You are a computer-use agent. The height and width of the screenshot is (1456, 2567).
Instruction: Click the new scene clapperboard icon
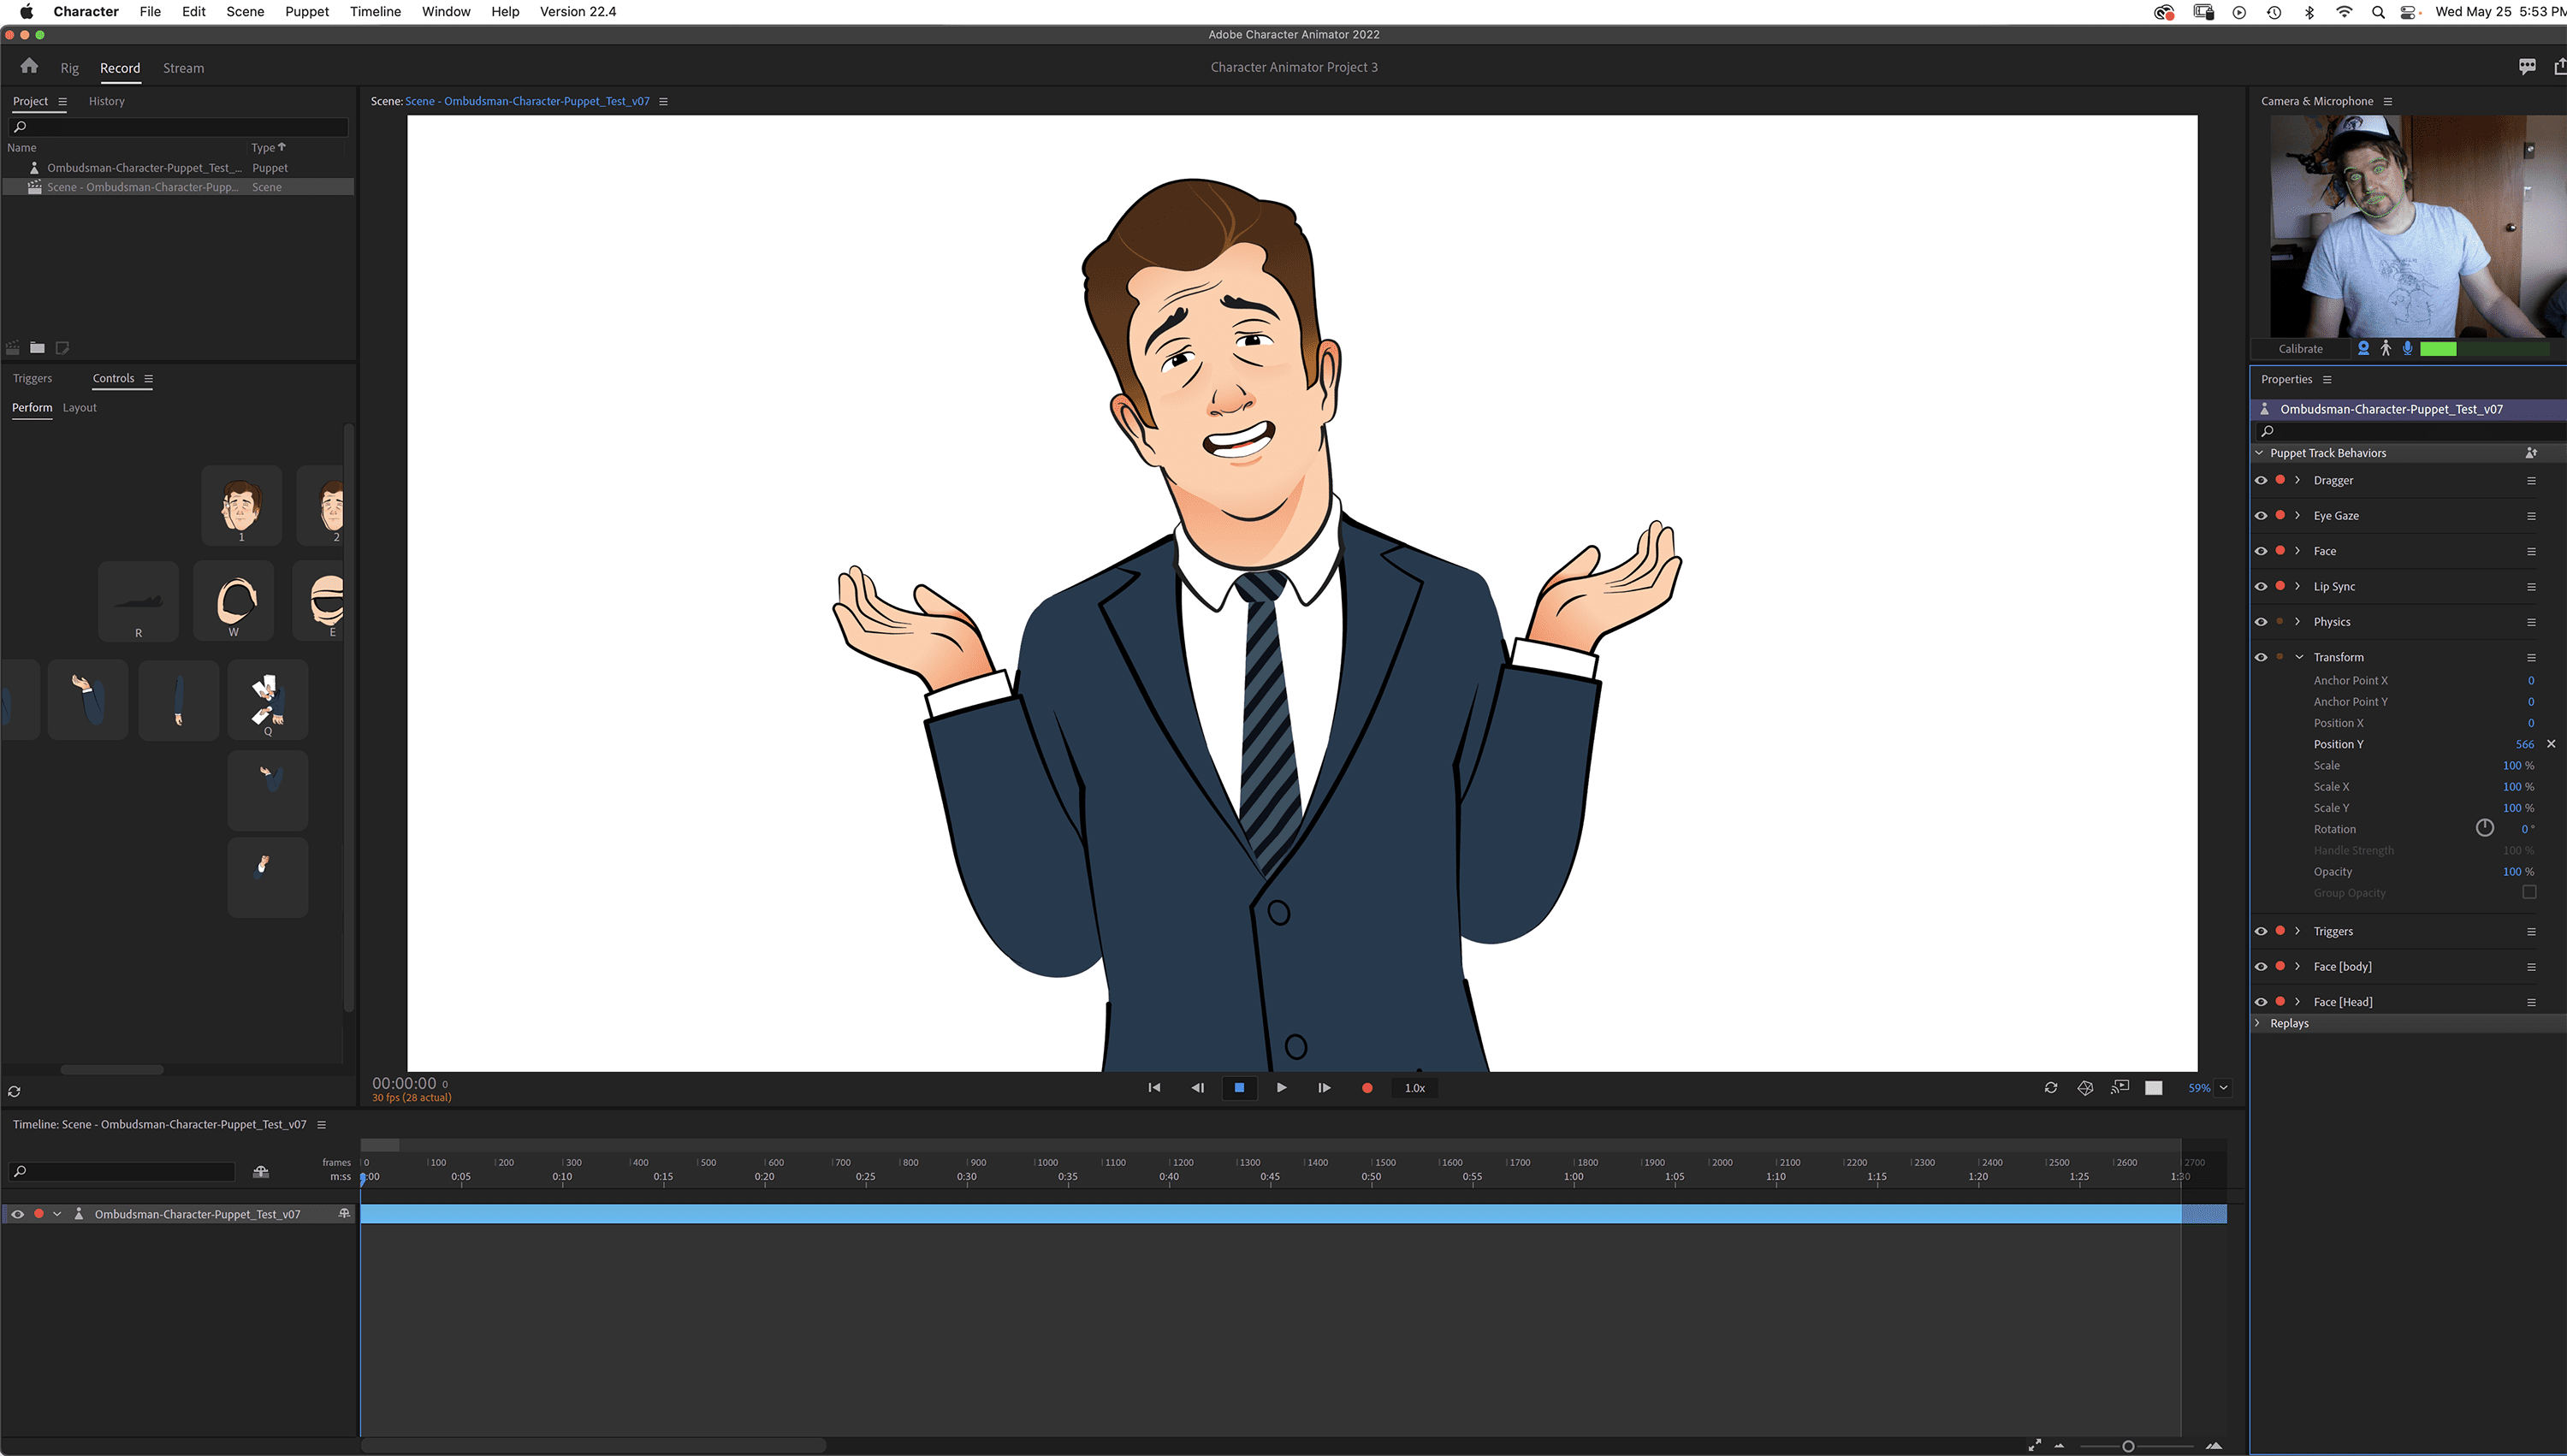pos(13,347)
